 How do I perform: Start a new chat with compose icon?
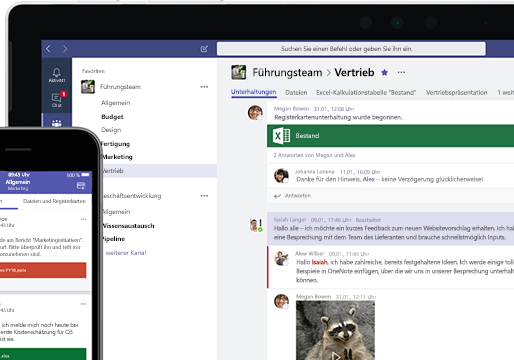(x=204, y=49)
